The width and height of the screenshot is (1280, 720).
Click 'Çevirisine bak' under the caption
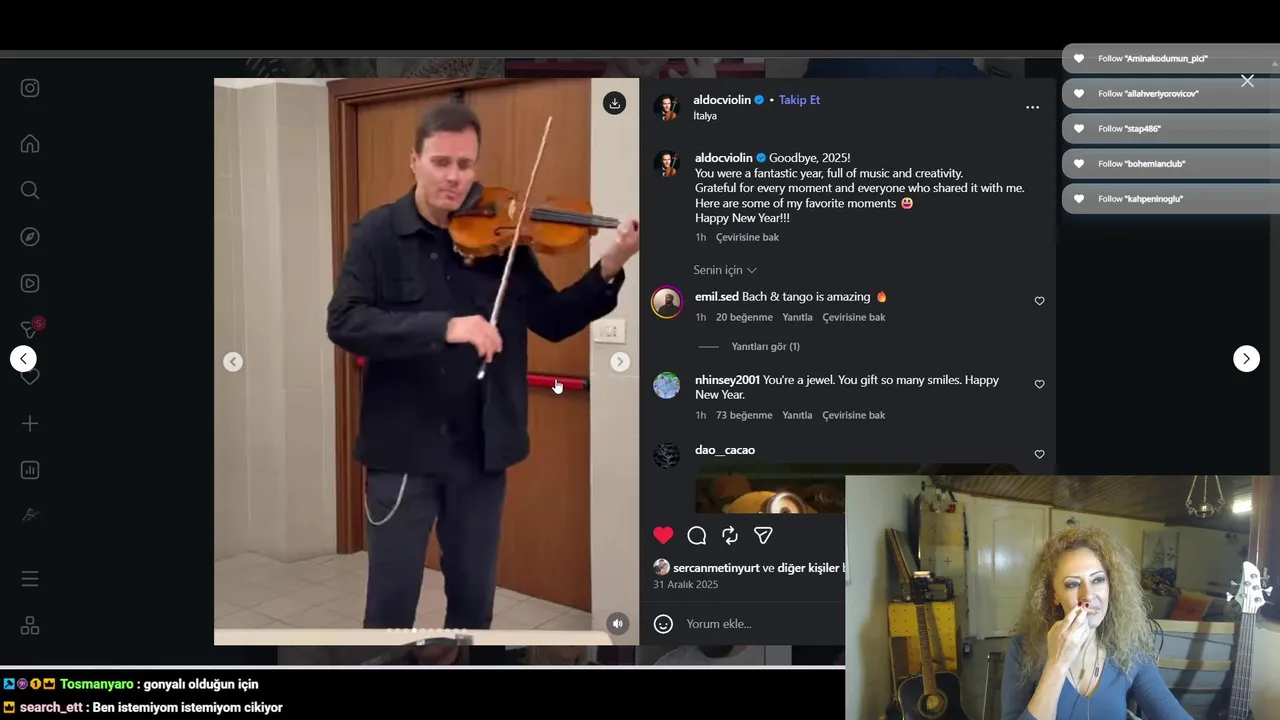tap(747, 237)
